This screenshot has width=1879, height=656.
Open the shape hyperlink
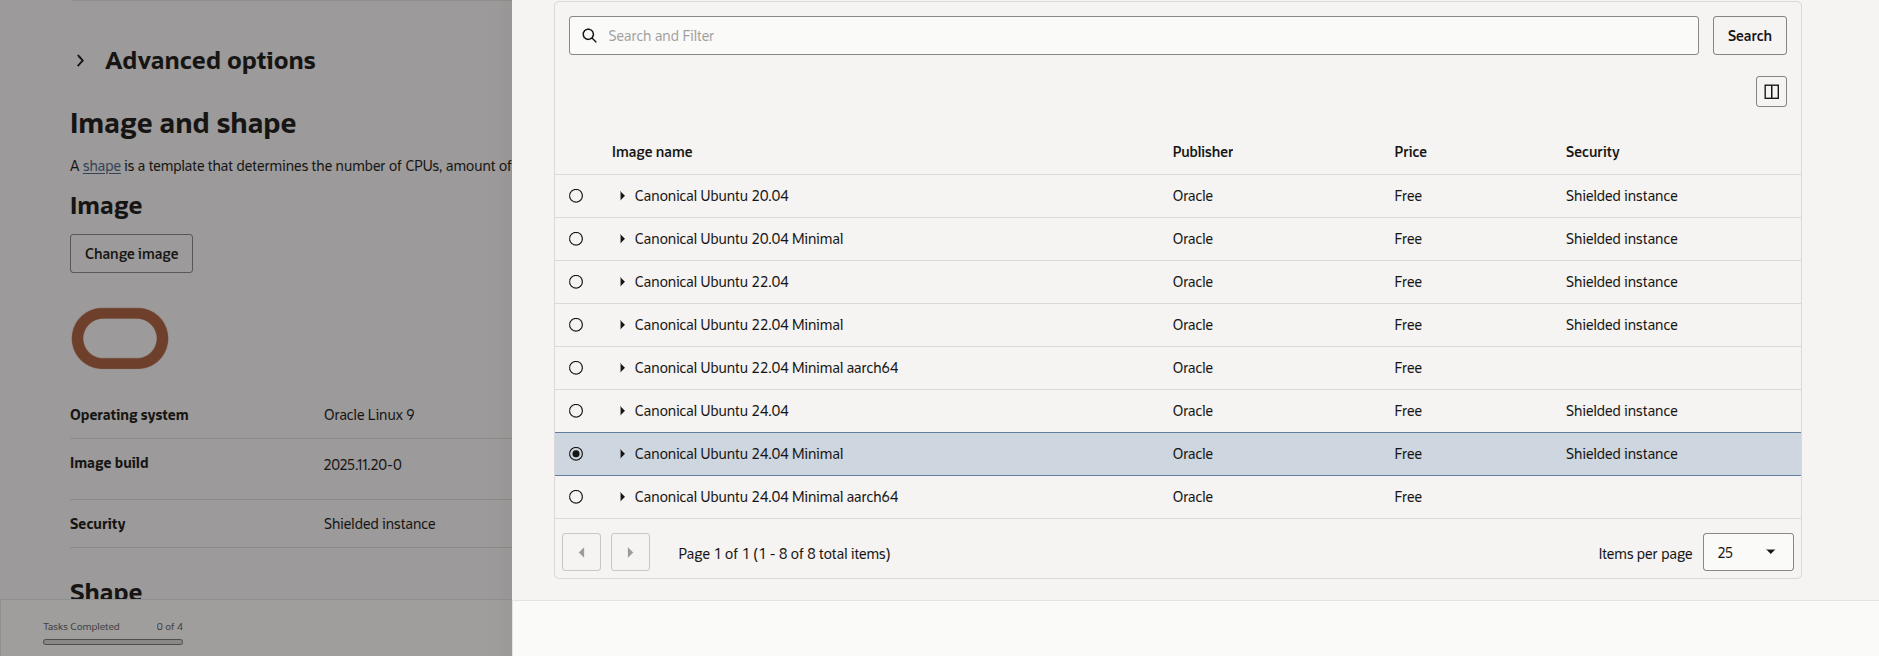(x=102, y=166)
